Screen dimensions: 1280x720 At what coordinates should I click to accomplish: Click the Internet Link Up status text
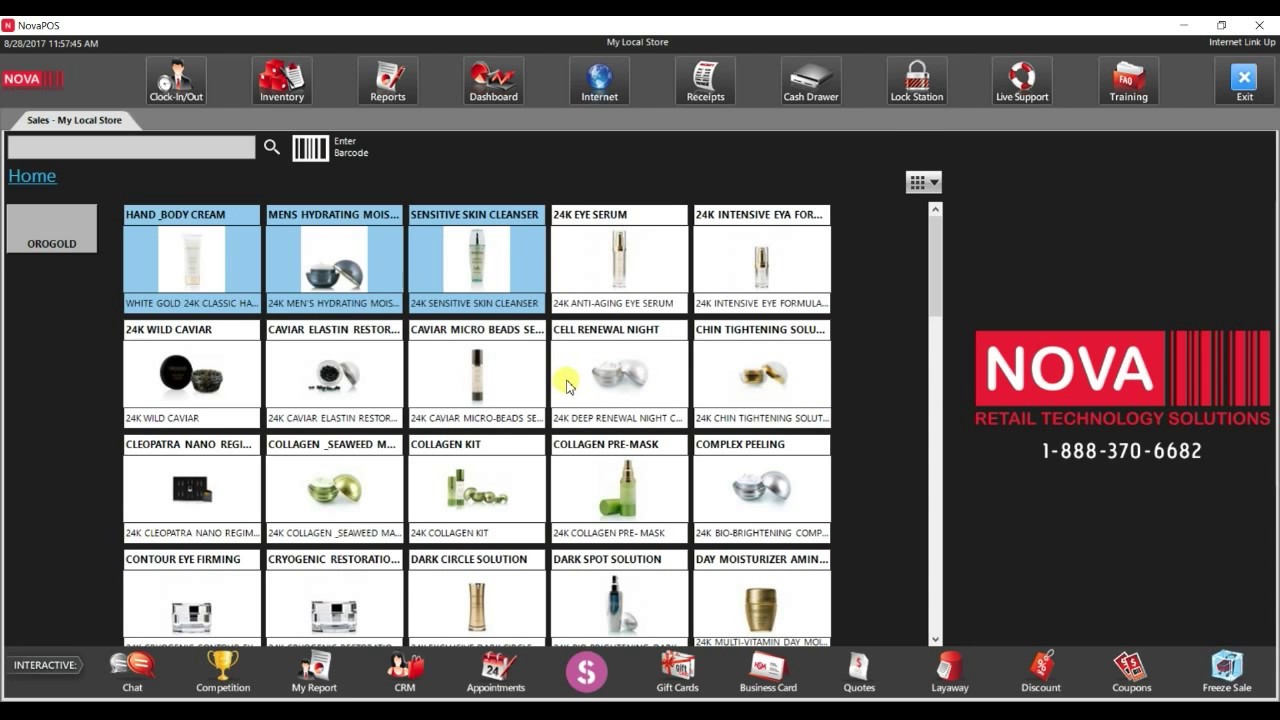pyautogui.click(x=1242, y=42)
